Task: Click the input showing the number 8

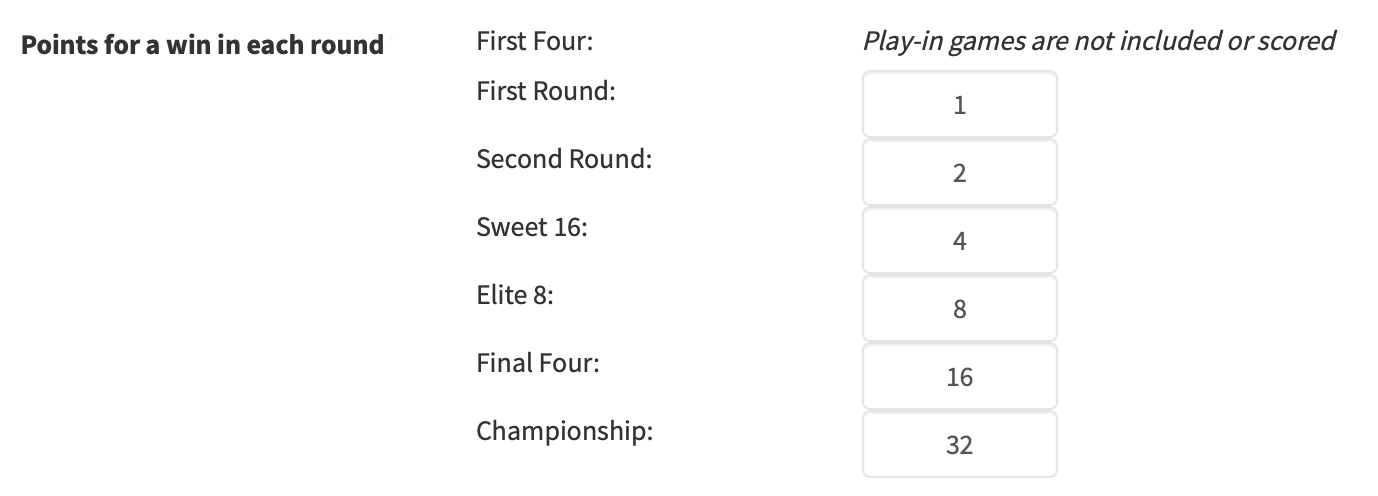Action: [x=959, y=309]
